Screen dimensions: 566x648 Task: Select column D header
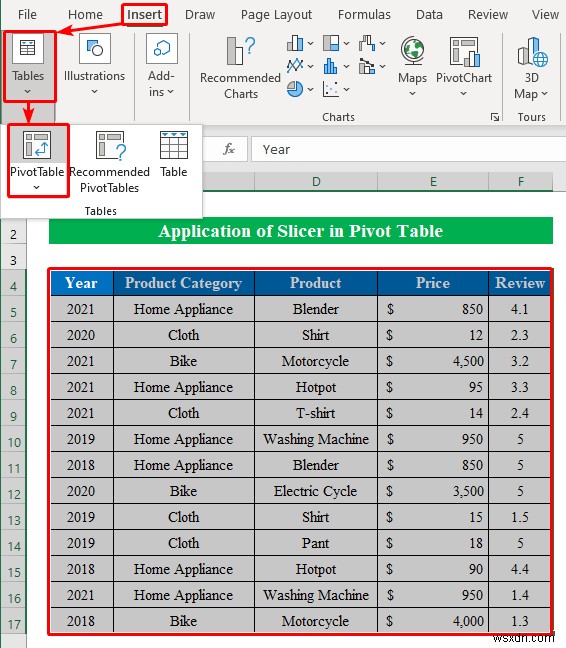coord(316,182)
